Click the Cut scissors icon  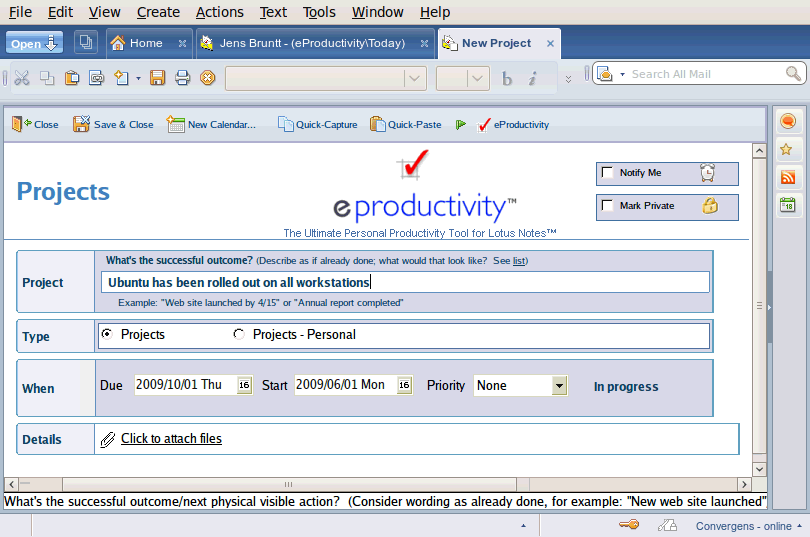[x=22, y=78]
